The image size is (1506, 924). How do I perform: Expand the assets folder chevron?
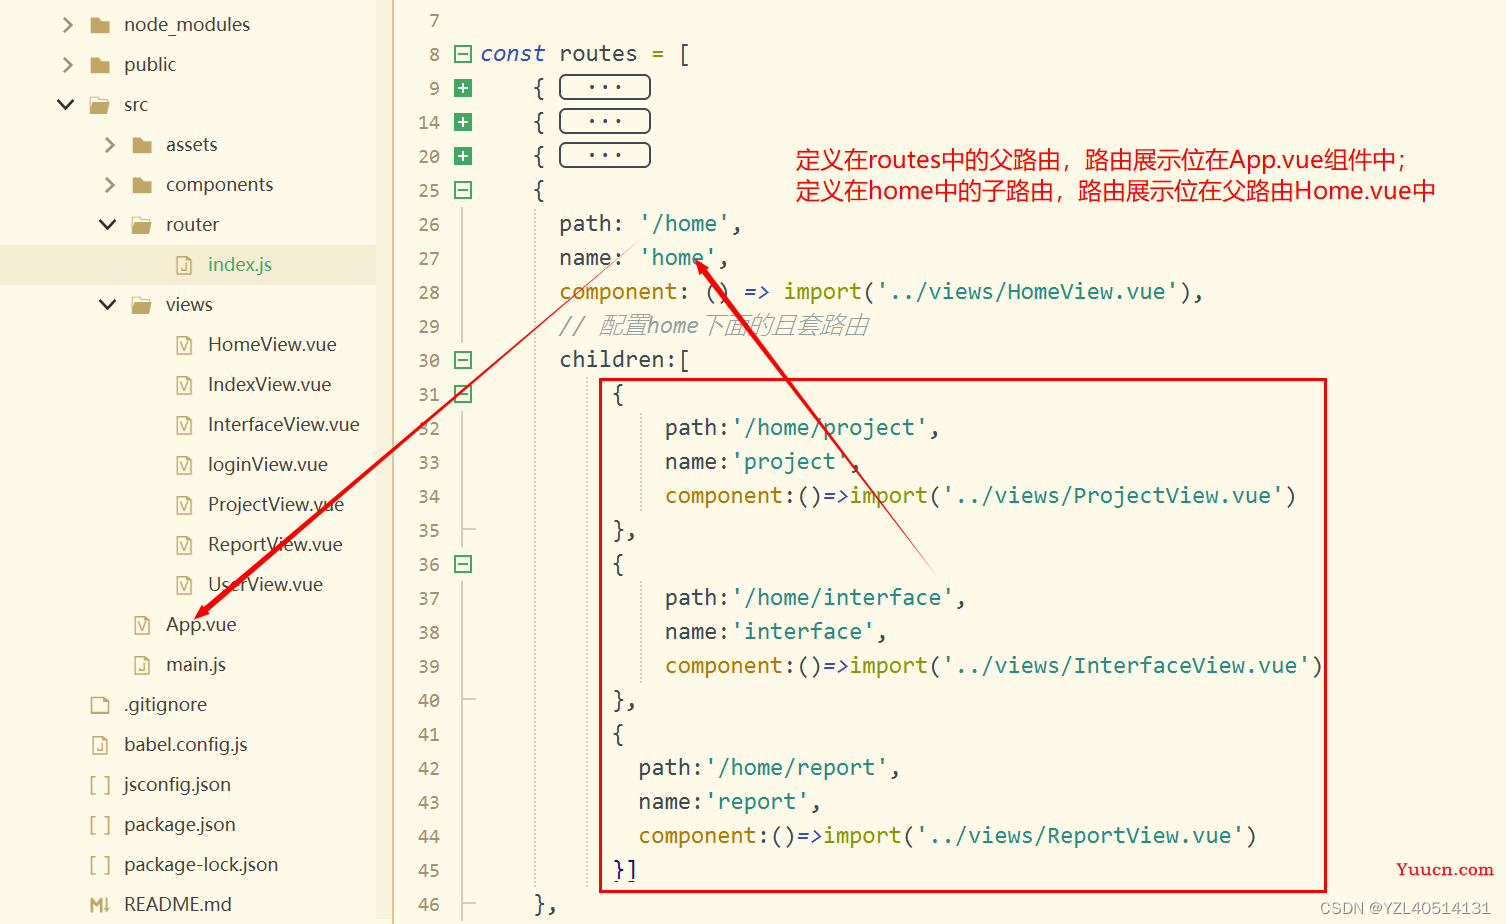(x=109, y=145)
